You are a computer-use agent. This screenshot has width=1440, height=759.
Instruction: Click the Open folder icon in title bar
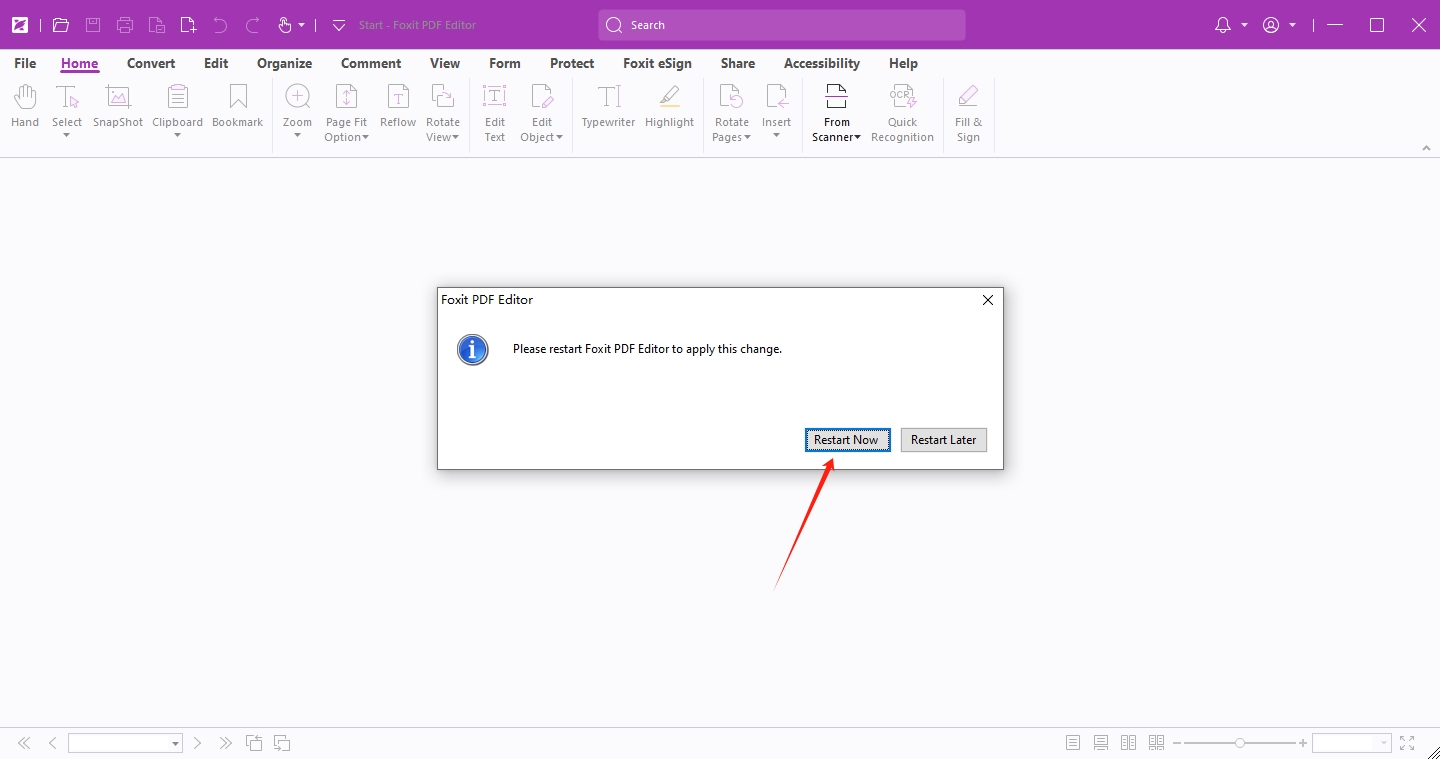(x=61, y=25)
